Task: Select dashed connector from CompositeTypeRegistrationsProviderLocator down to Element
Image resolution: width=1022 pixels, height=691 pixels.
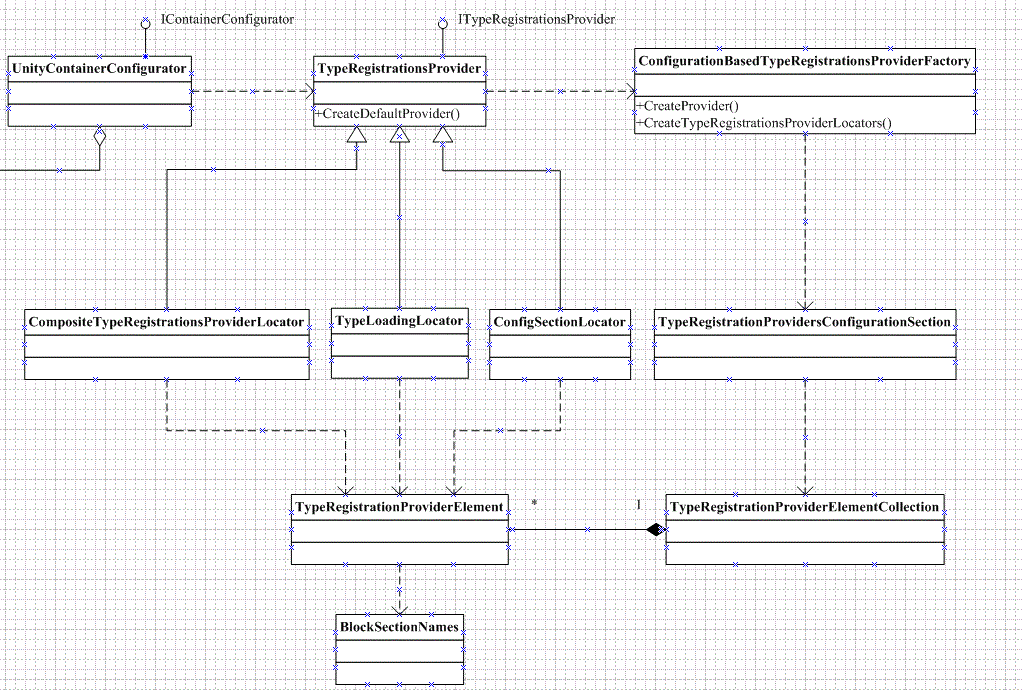Action: tap(262, 430)
